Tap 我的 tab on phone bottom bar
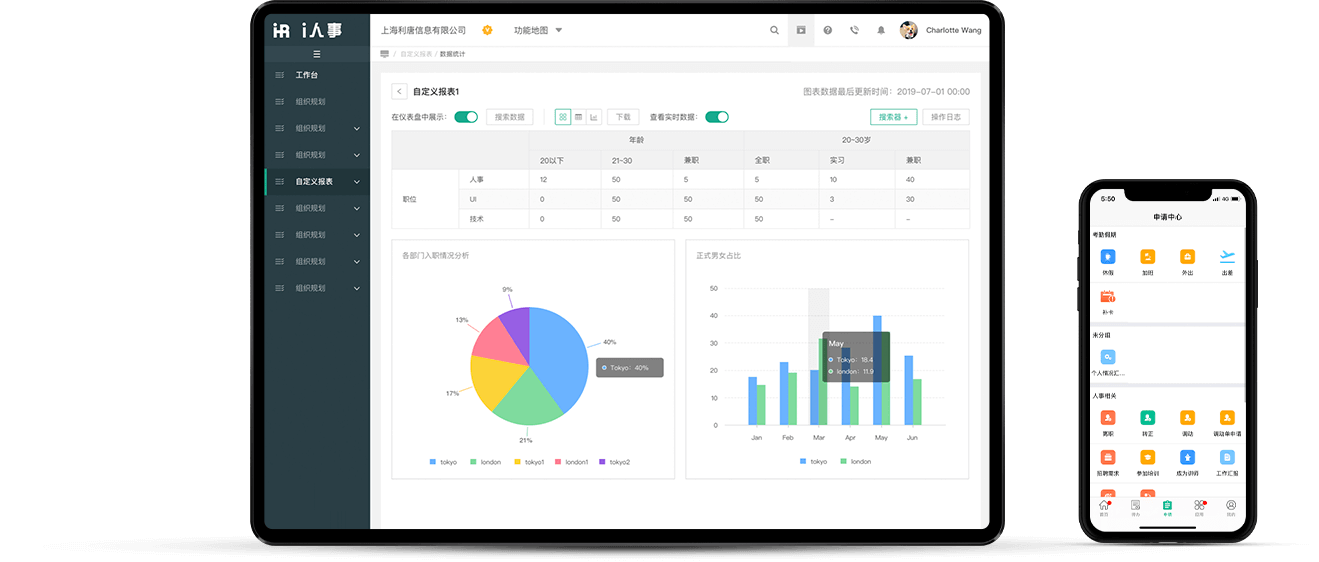The width and height of the screenshot is (1319, 562). point(1230,507)
